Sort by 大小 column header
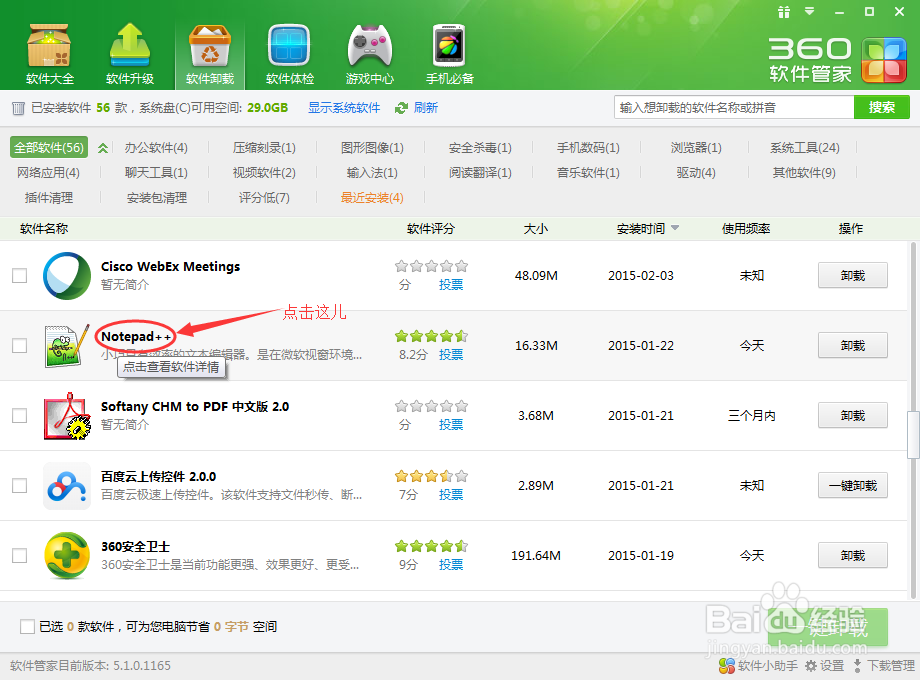Viewport: 920px width, 680px height. coord(536,229)
